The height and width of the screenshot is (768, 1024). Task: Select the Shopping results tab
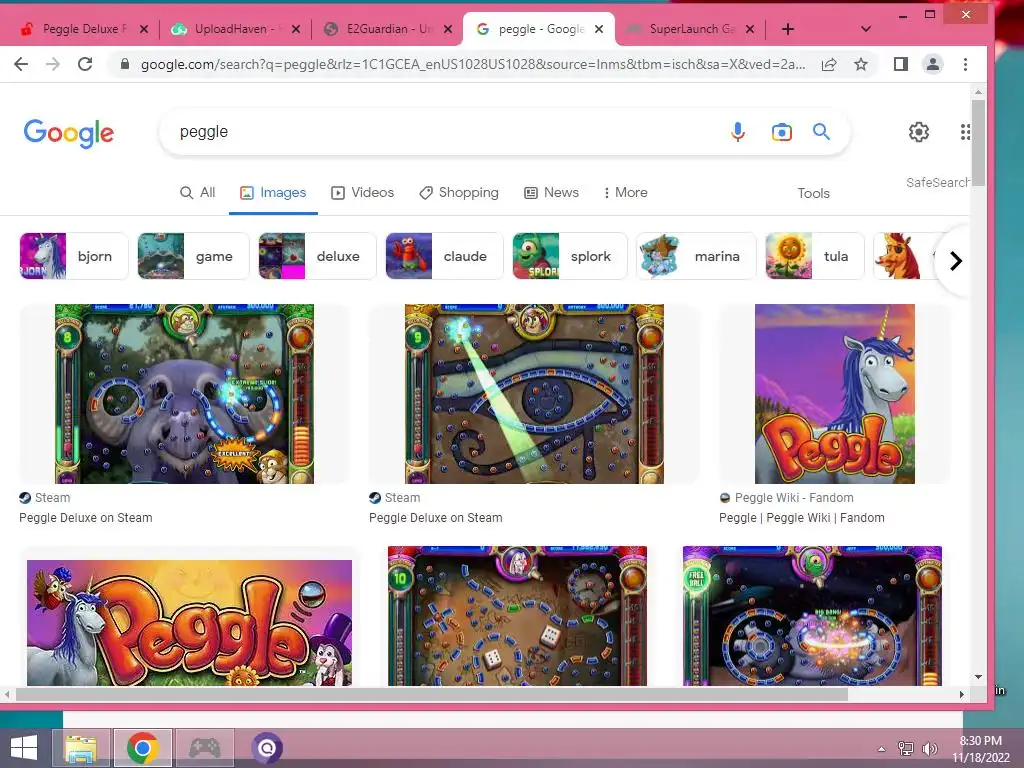pyautogui.click(x=458, y=193)
